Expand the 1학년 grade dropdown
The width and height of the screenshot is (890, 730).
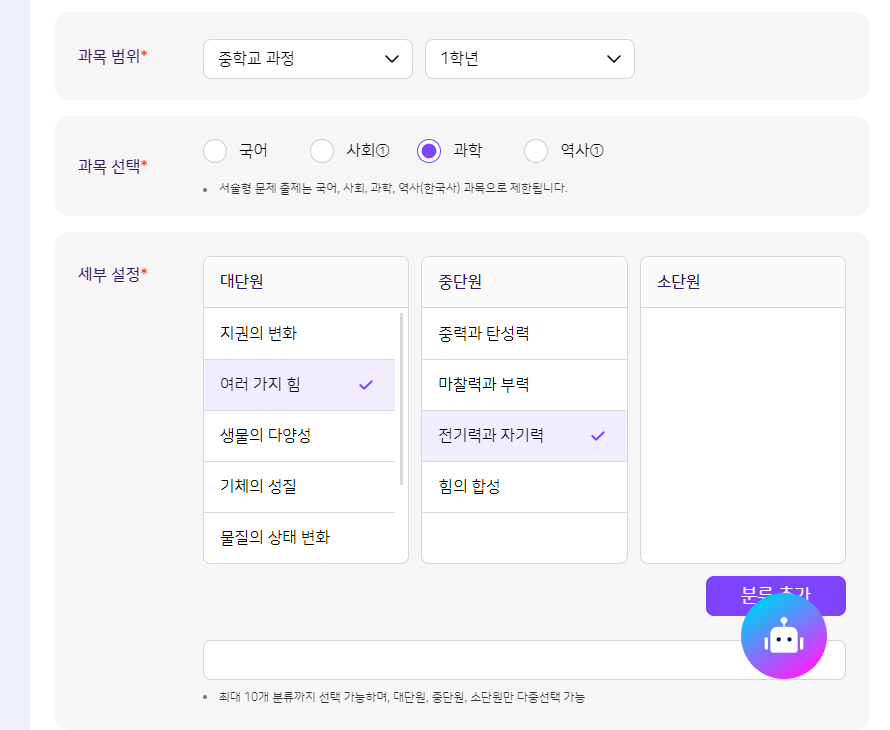tap(530, 59)
